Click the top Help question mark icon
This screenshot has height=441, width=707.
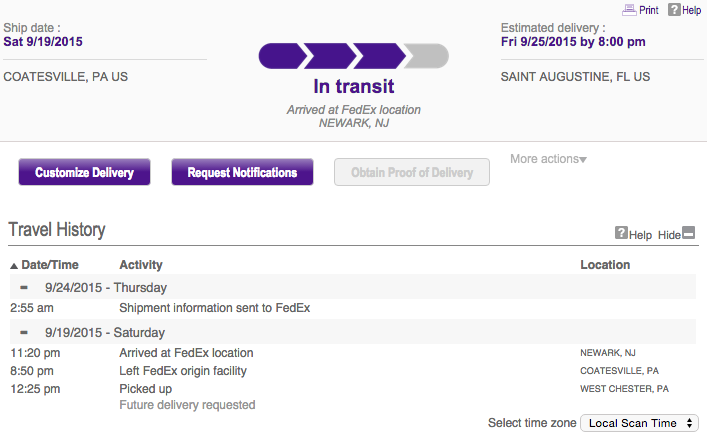[674, 9]
